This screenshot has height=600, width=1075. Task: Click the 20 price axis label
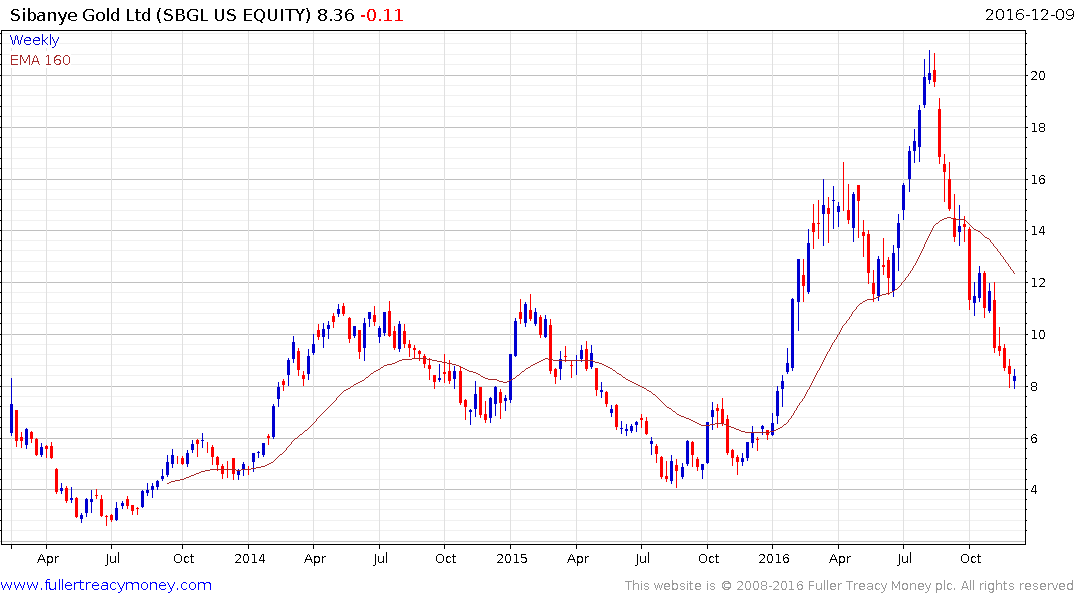1038,75
